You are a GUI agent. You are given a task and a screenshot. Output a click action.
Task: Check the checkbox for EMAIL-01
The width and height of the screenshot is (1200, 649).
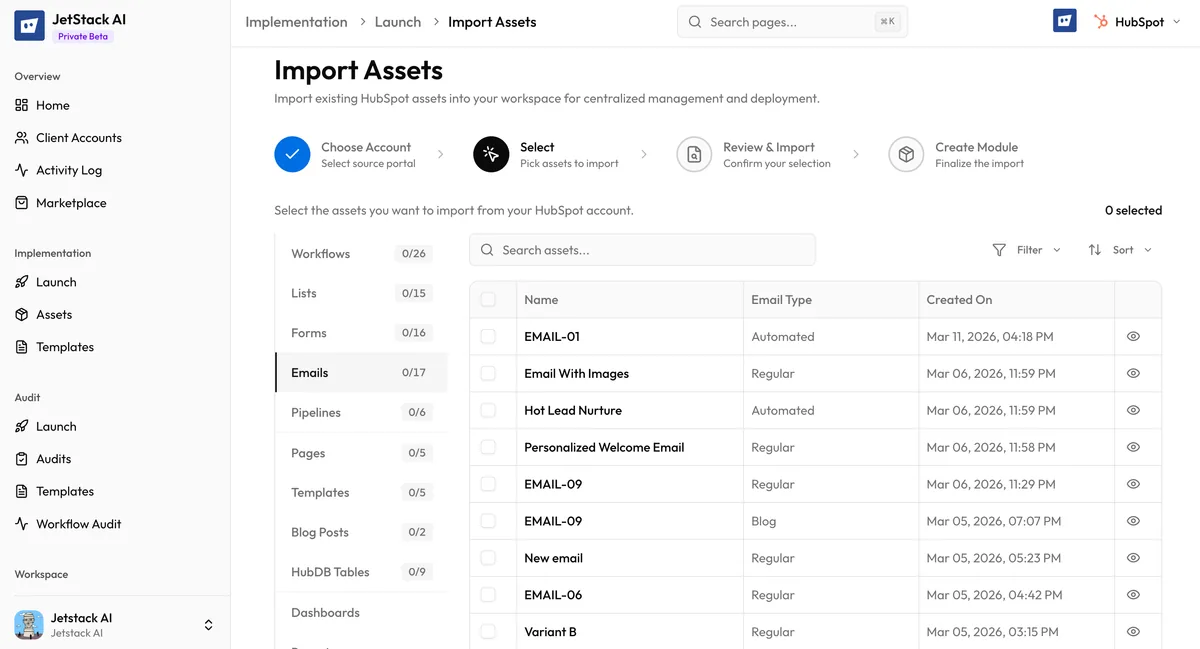click(488, 336)
